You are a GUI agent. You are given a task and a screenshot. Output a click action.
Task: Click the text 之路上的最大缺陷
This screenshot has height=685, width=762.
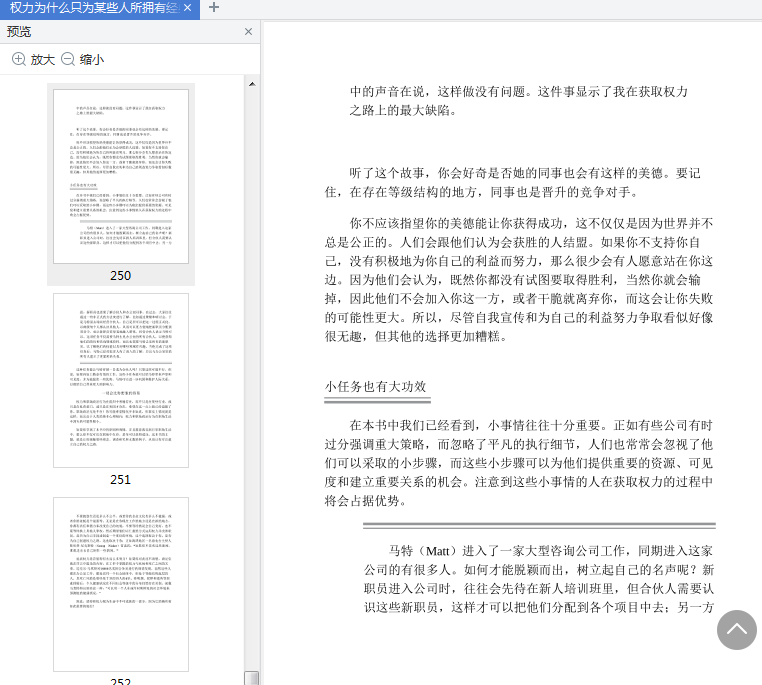403,111
